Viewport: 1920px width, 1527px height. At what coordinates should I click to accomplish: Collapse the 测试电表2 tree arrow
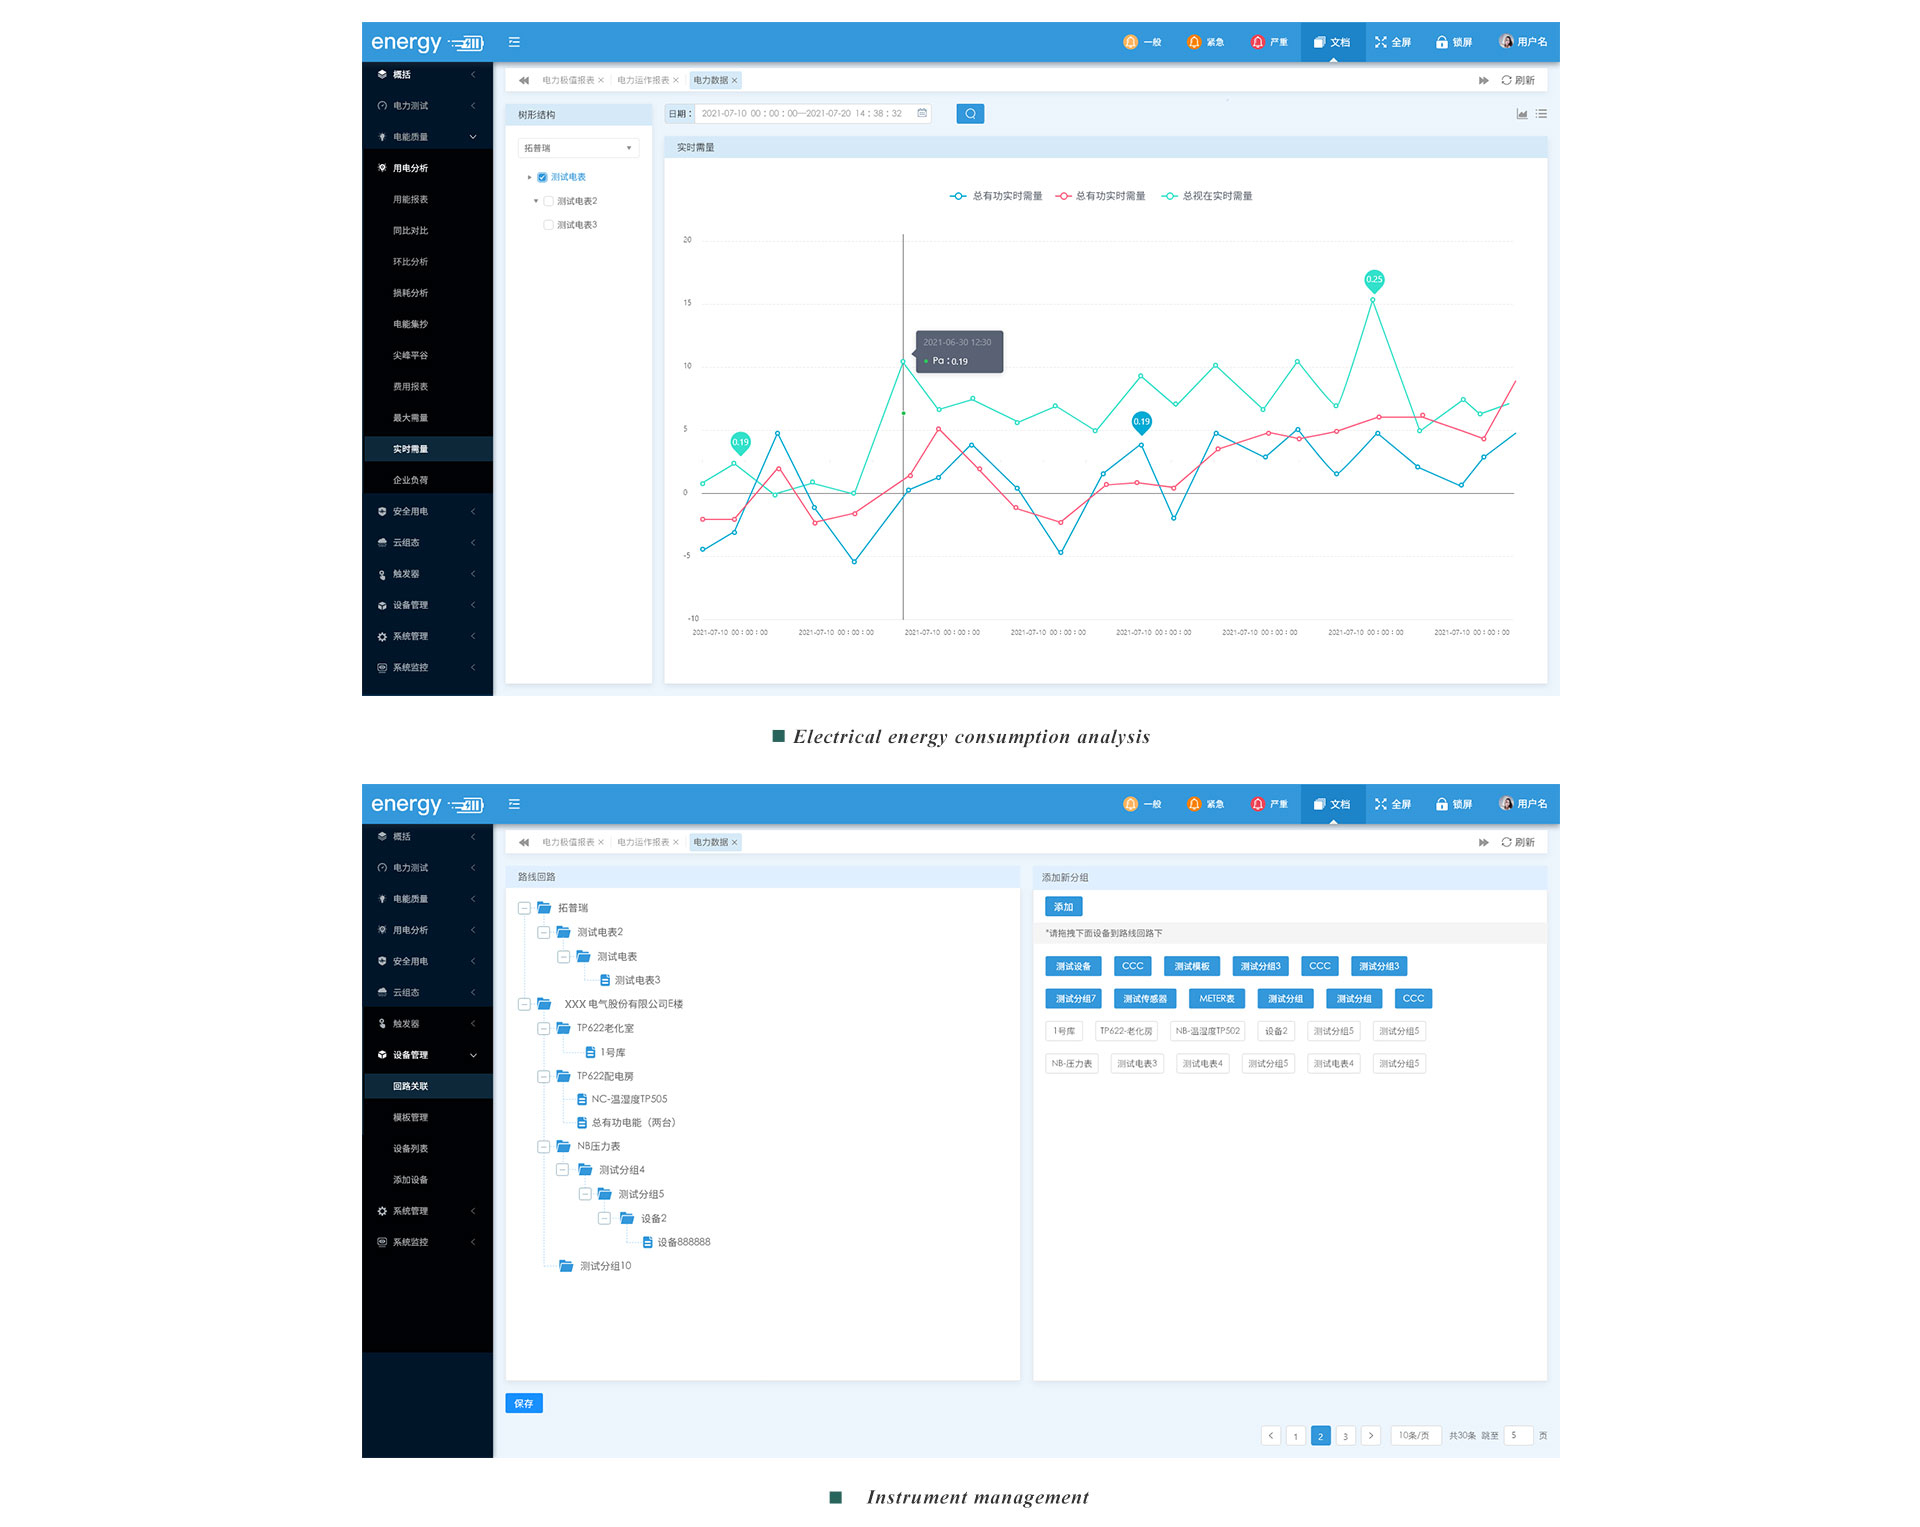536,201
